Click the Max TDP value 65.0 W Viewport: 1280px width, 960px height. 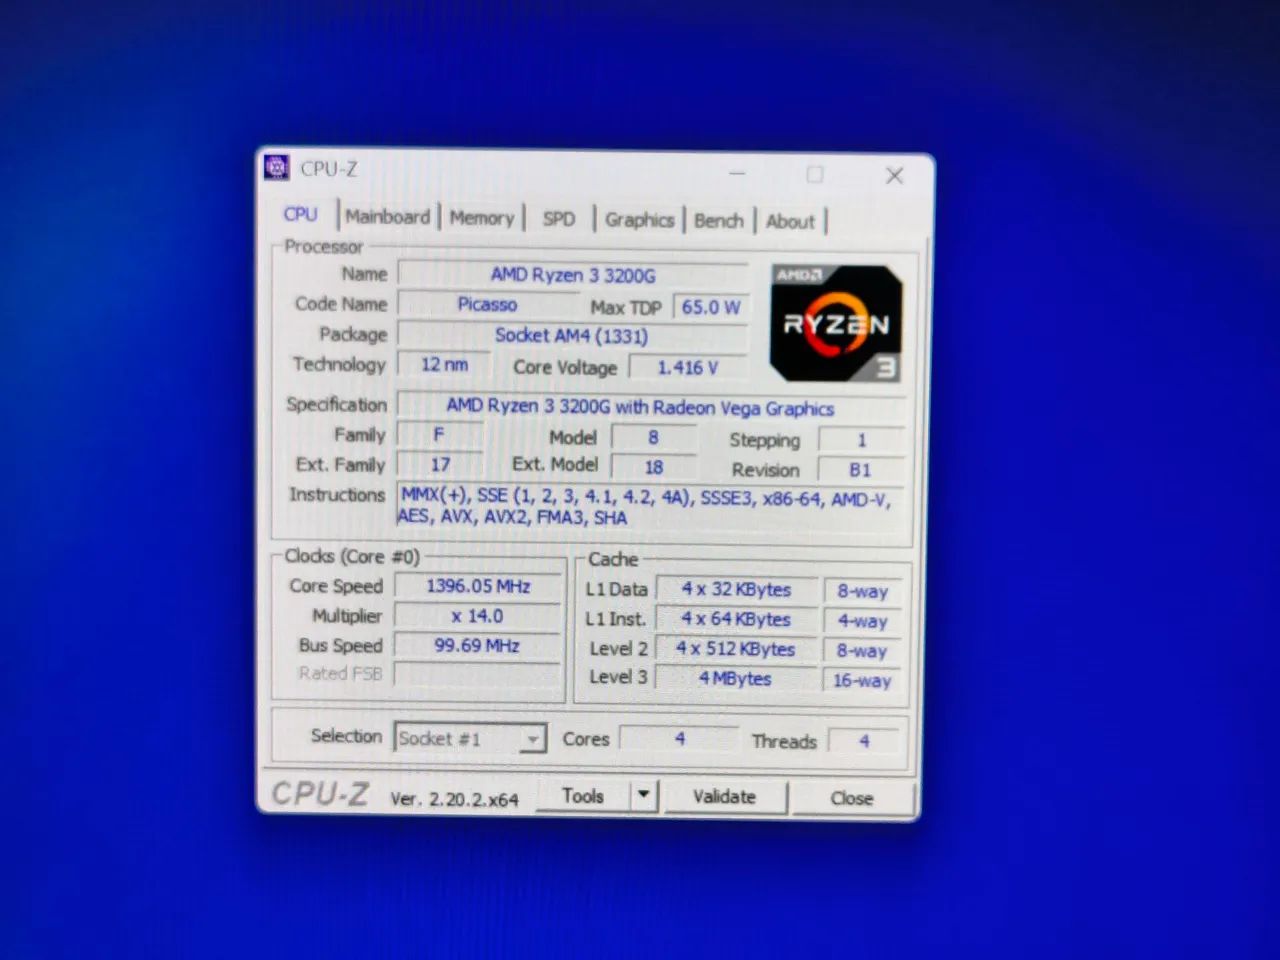pyautogui.click(x=711, y=307)
